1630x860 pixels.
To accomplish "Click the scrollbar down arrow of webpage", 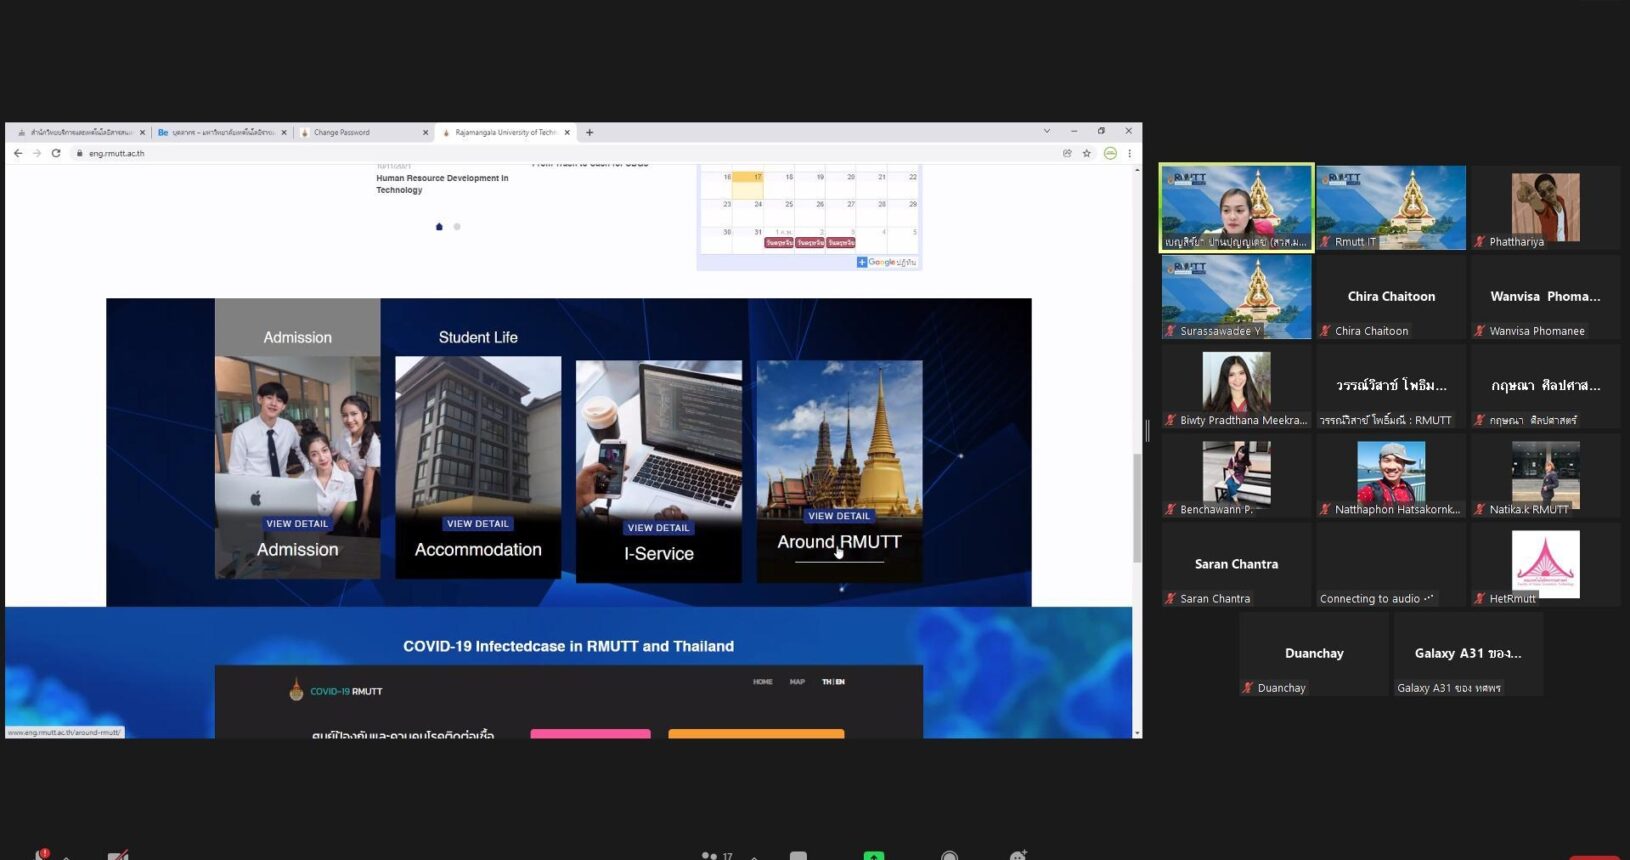I will [x=1137, y=733].
